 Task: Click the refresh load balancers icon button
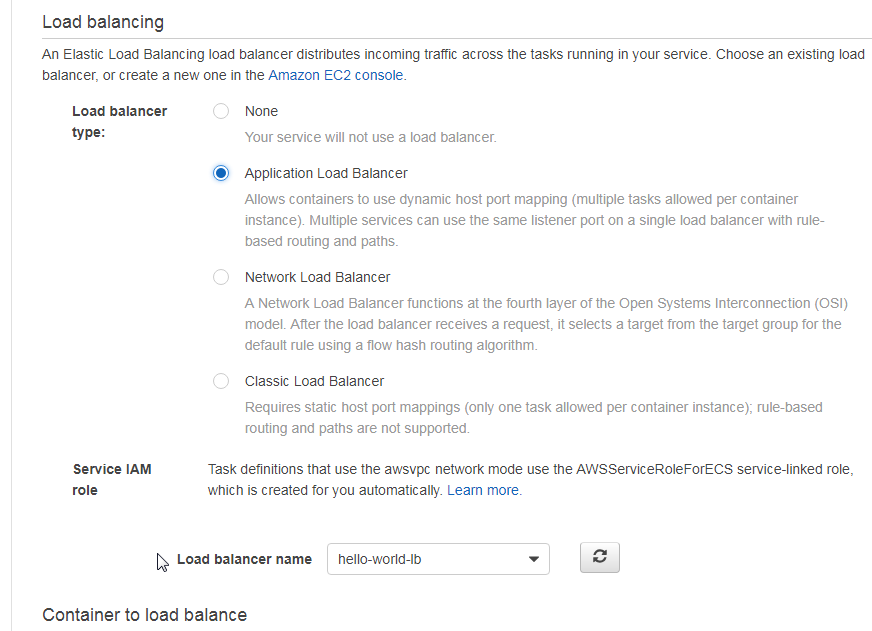(x=600, y=558)
